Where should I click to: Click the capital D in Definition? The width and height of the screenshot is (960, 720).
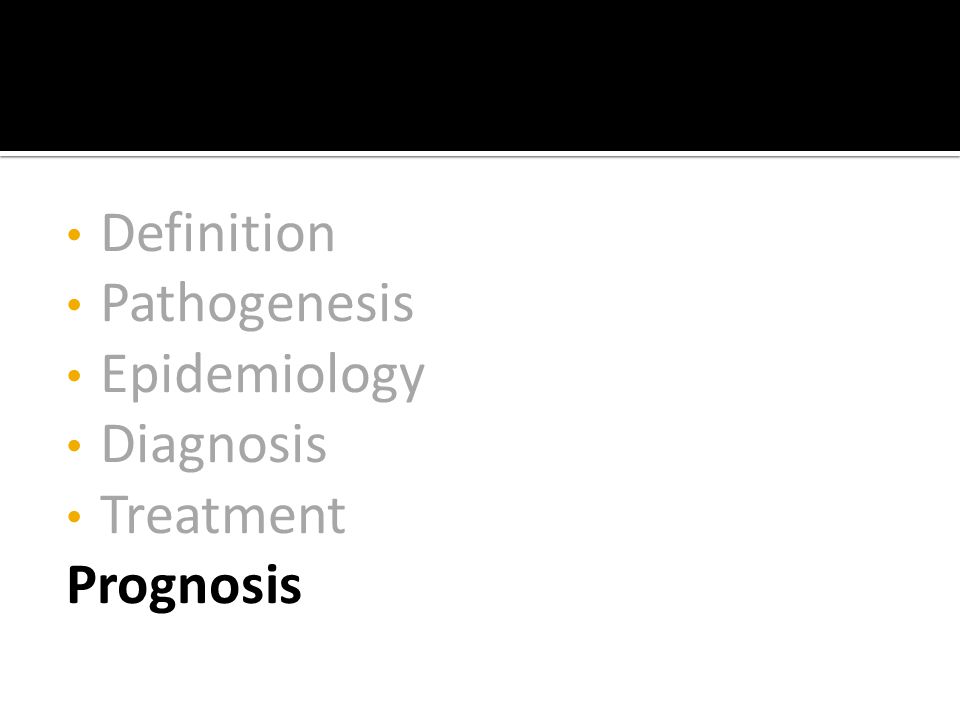click(x=118, y=233)
